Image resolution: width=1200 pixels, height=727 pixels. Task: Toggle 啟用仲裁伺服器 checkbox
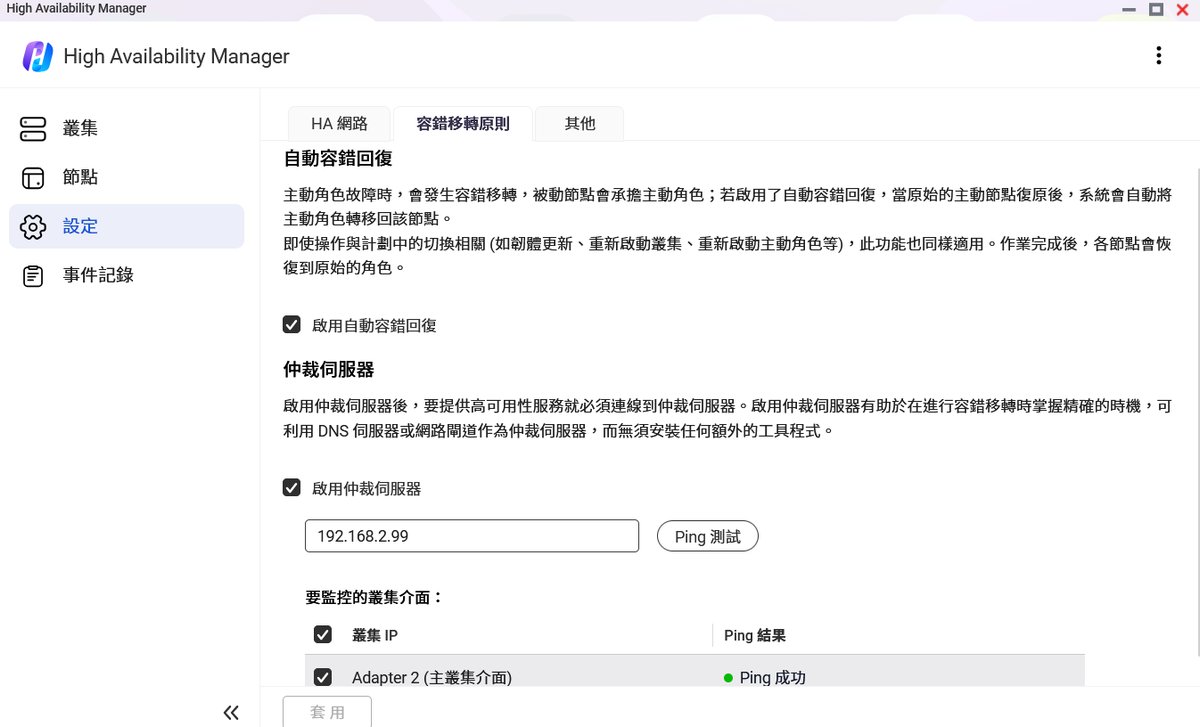(x=292, y=488)
